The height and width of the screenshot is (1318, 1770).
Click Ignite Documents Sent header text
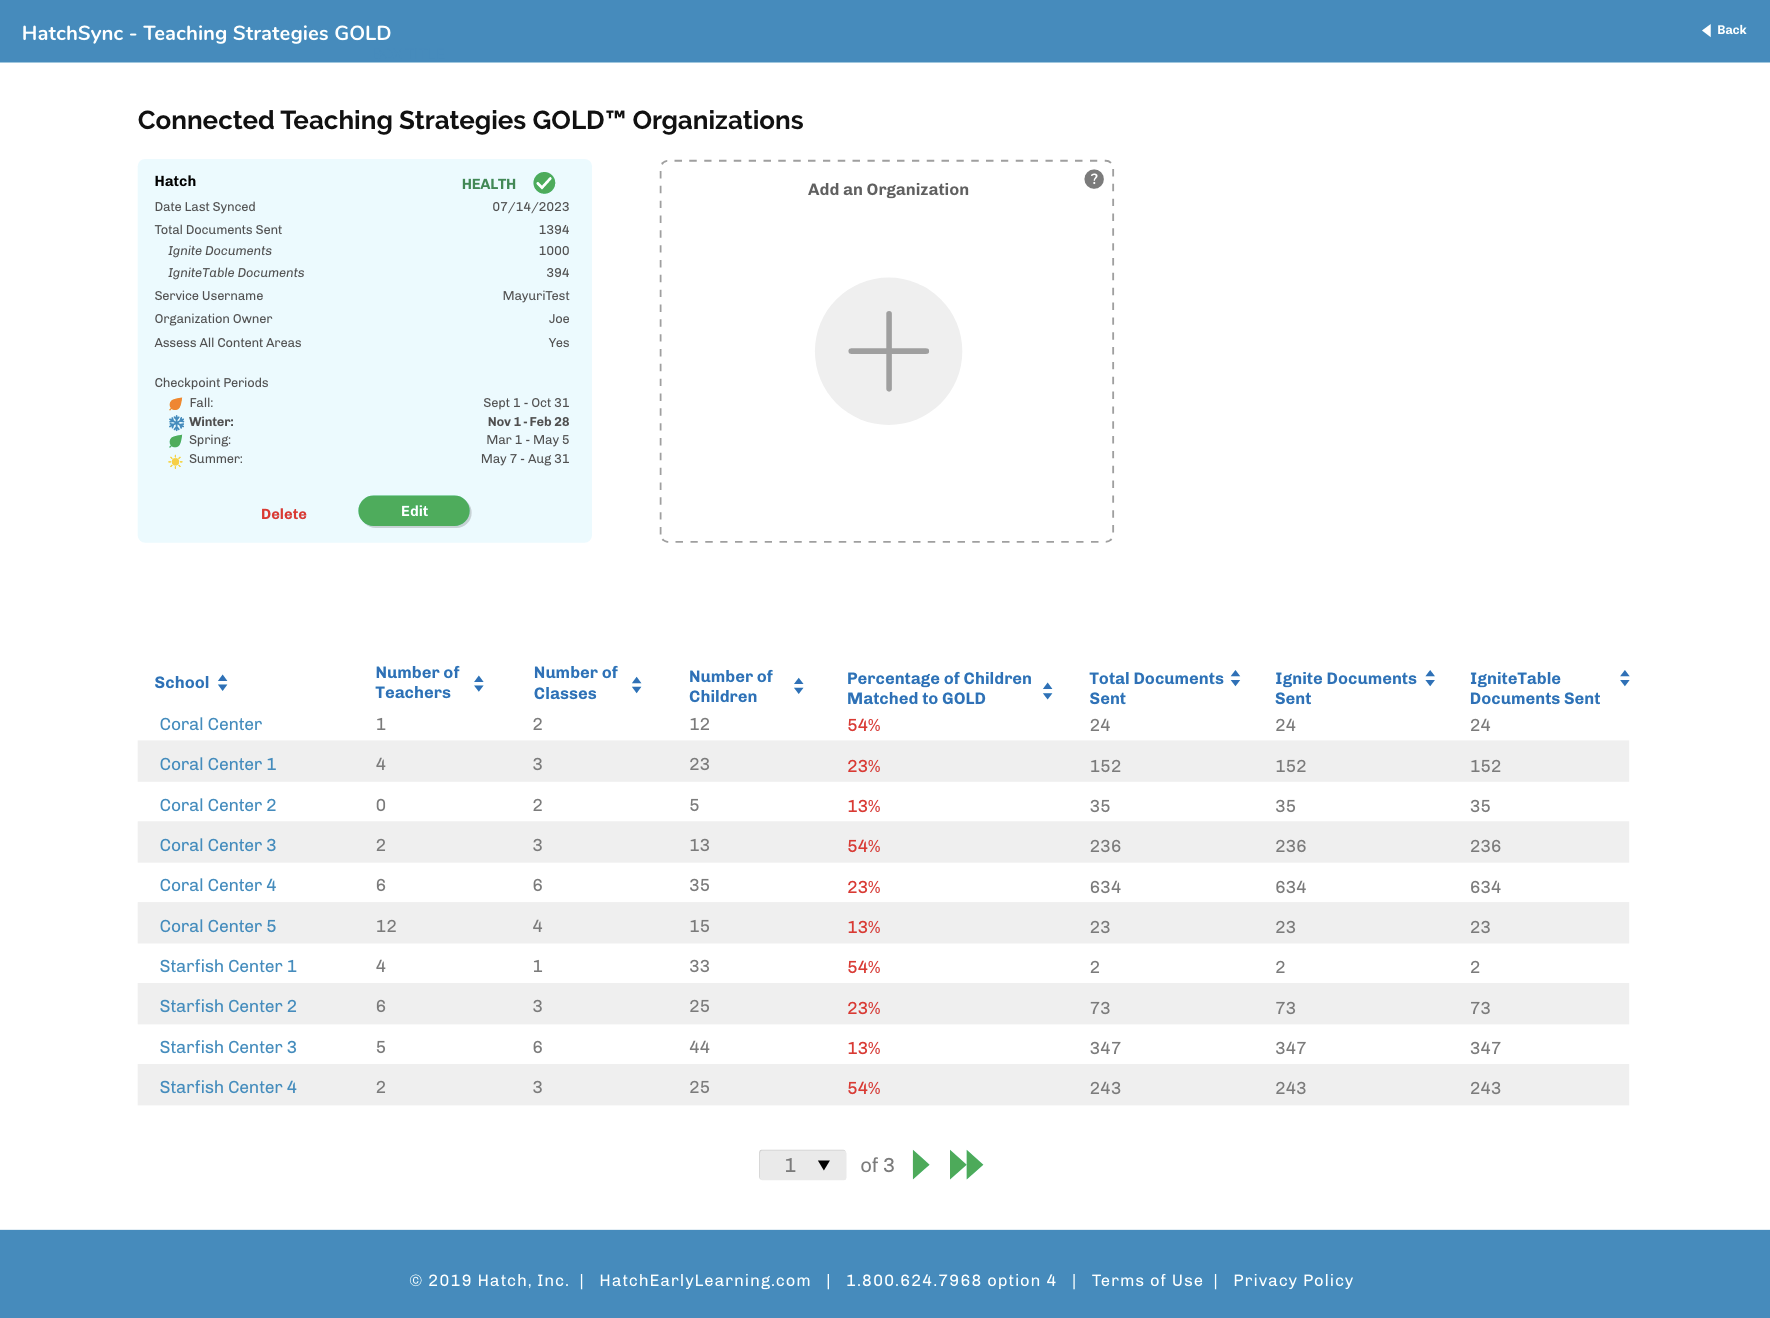coord(1345,688)
